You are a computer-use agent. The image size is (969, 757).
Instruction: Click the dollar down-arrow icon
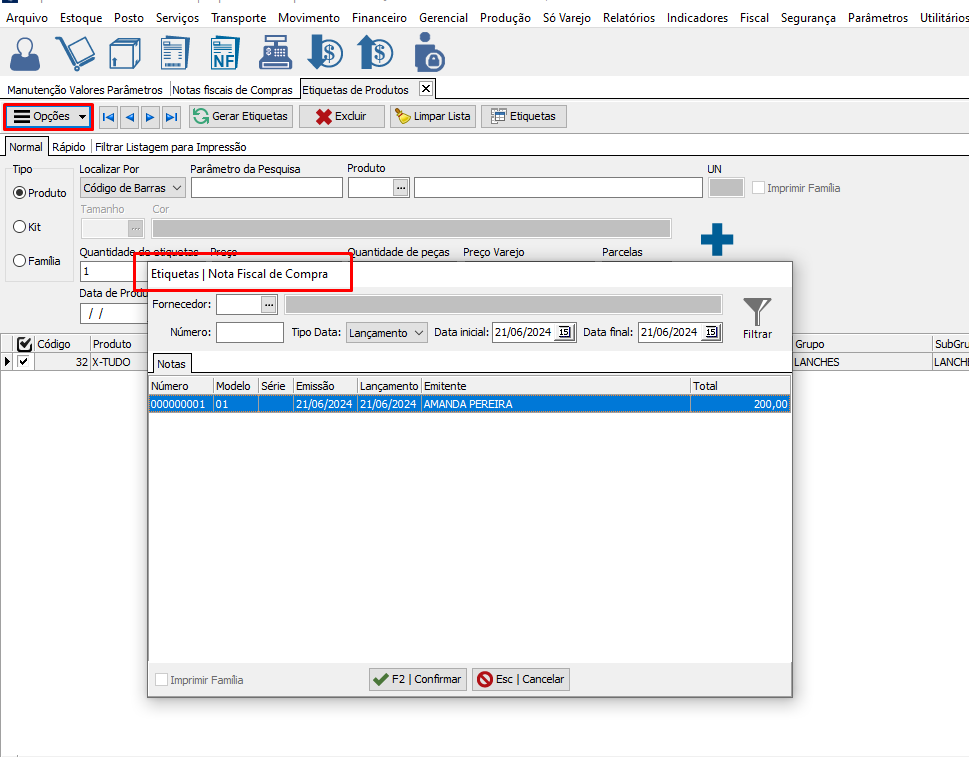[x=325, y=53]
